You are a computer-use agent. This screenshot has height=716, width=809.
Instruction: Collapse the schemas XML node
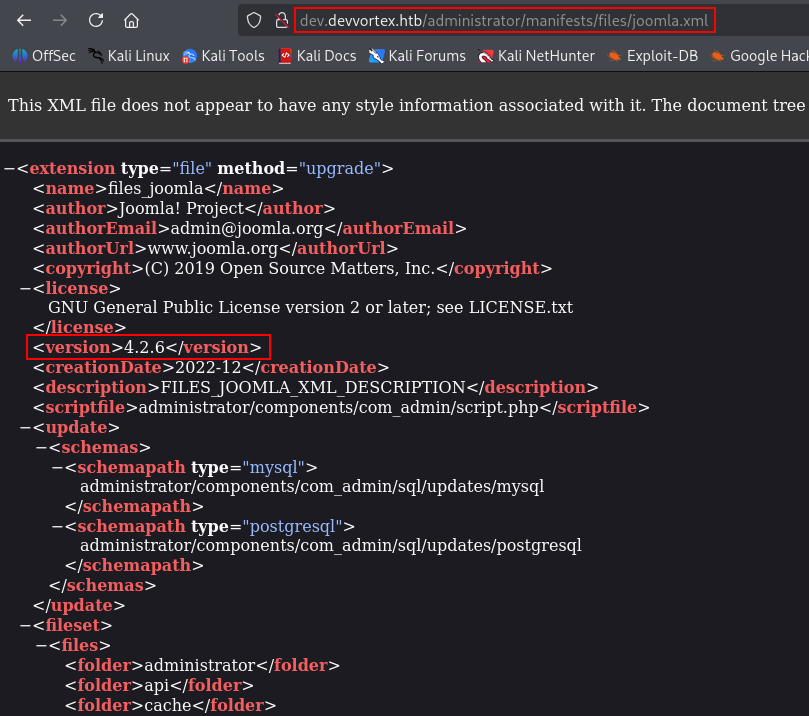41,448
